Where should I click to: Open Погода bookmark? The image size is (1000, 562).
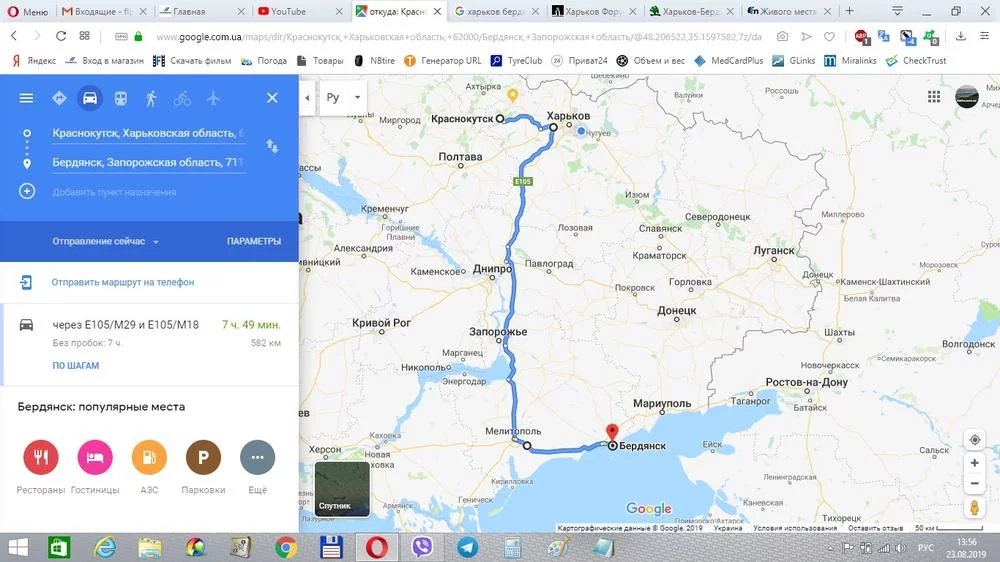tap(264, 61)
